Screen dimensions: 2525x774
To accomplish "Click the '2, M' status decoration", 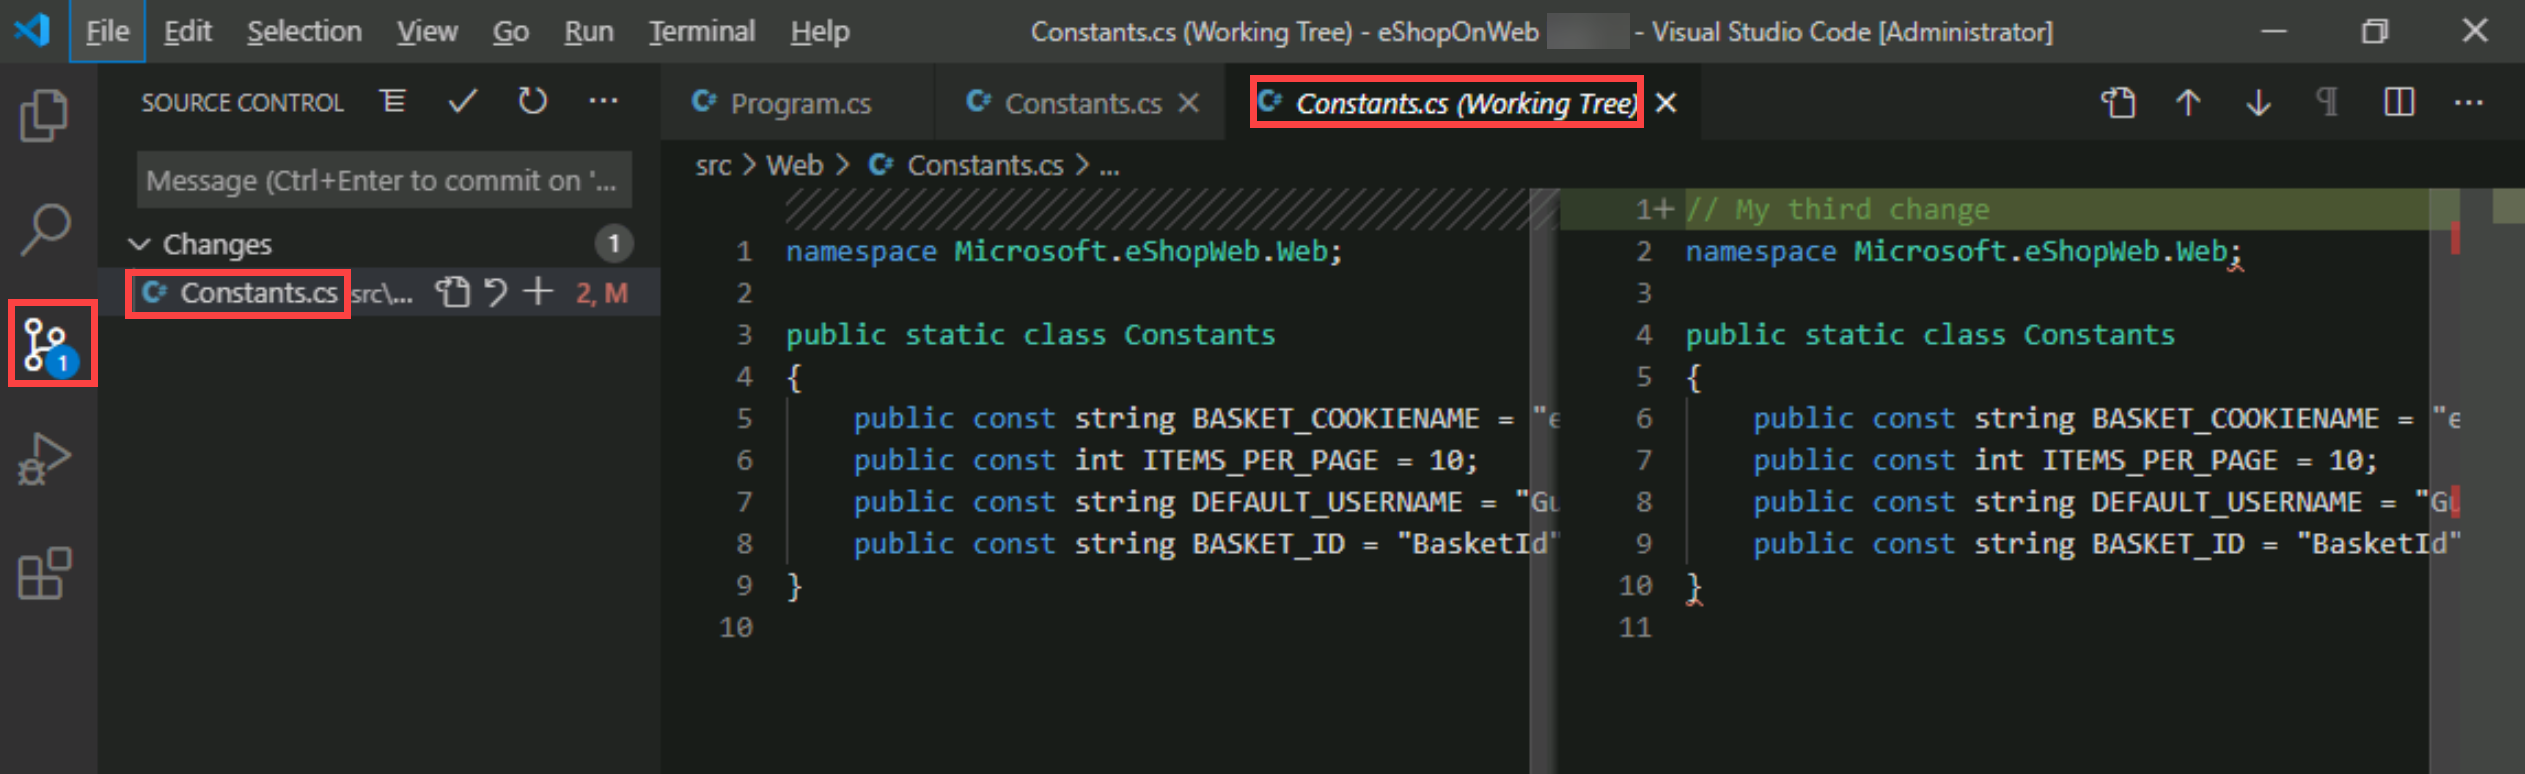I will coord(602,293).
